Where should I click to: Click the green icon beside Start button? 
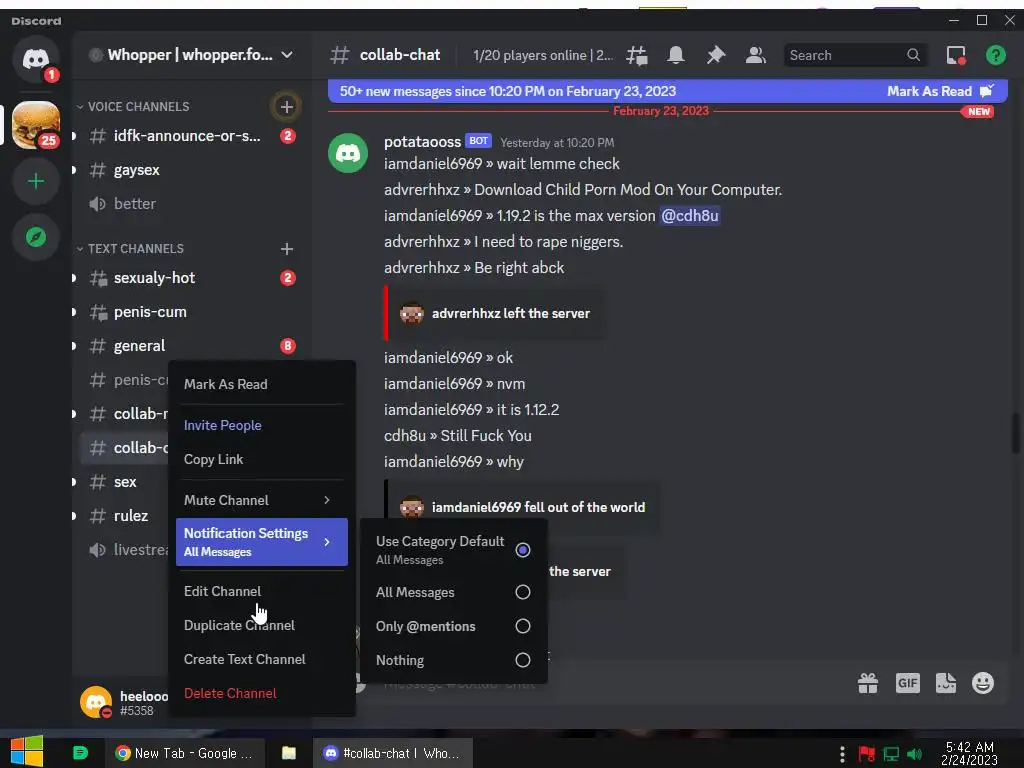pos(80,753)
